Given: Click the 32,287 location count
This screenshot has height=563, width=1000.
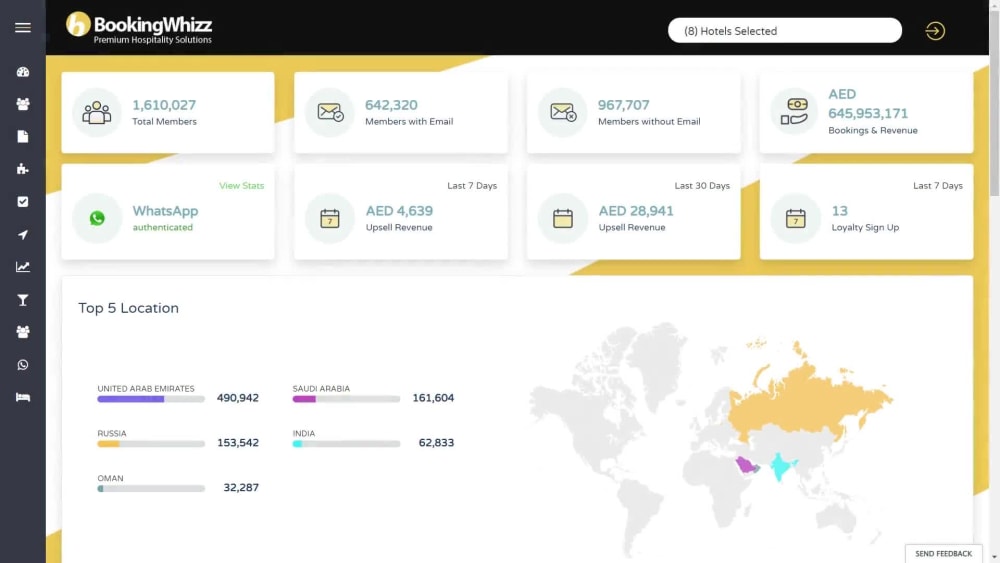Looking at the screenshot, I should tap(241, 487).
